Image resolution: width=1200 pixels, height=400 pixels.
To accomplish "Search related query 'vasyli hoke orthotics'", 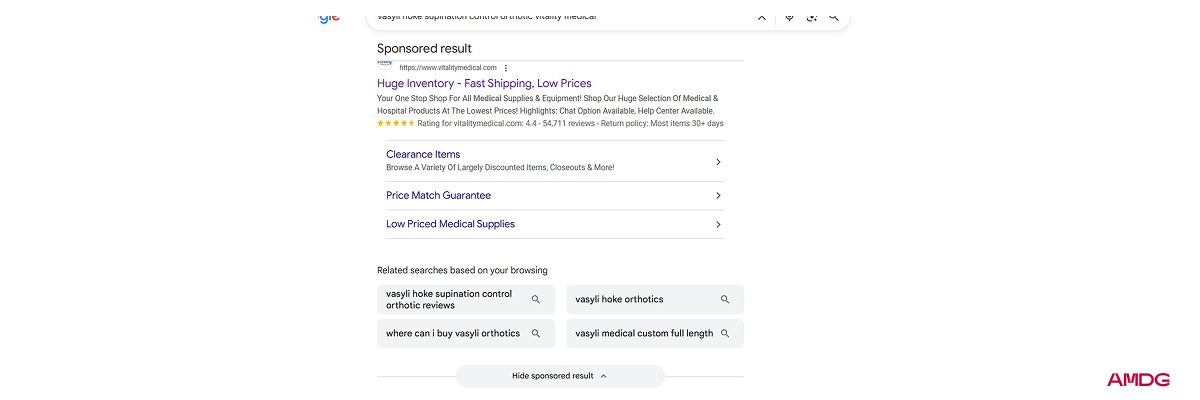I will 655,300.
